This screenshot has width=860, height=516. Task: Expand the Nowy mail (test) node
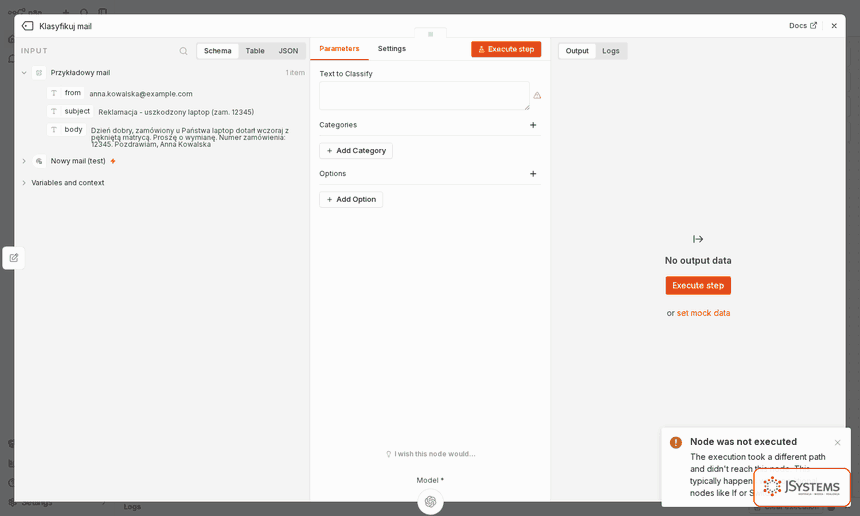pyautogui.click(x=24, y=161)
